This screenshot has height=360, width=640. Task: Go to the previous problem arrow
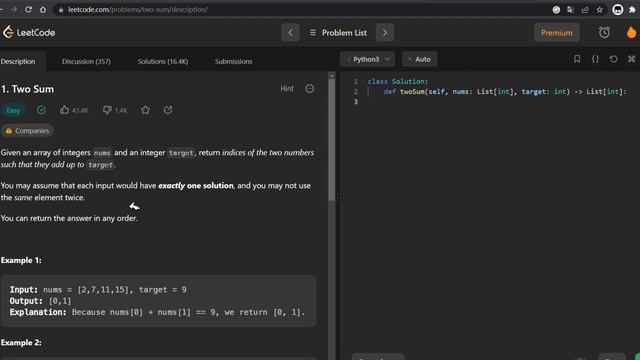pos(290,33)
